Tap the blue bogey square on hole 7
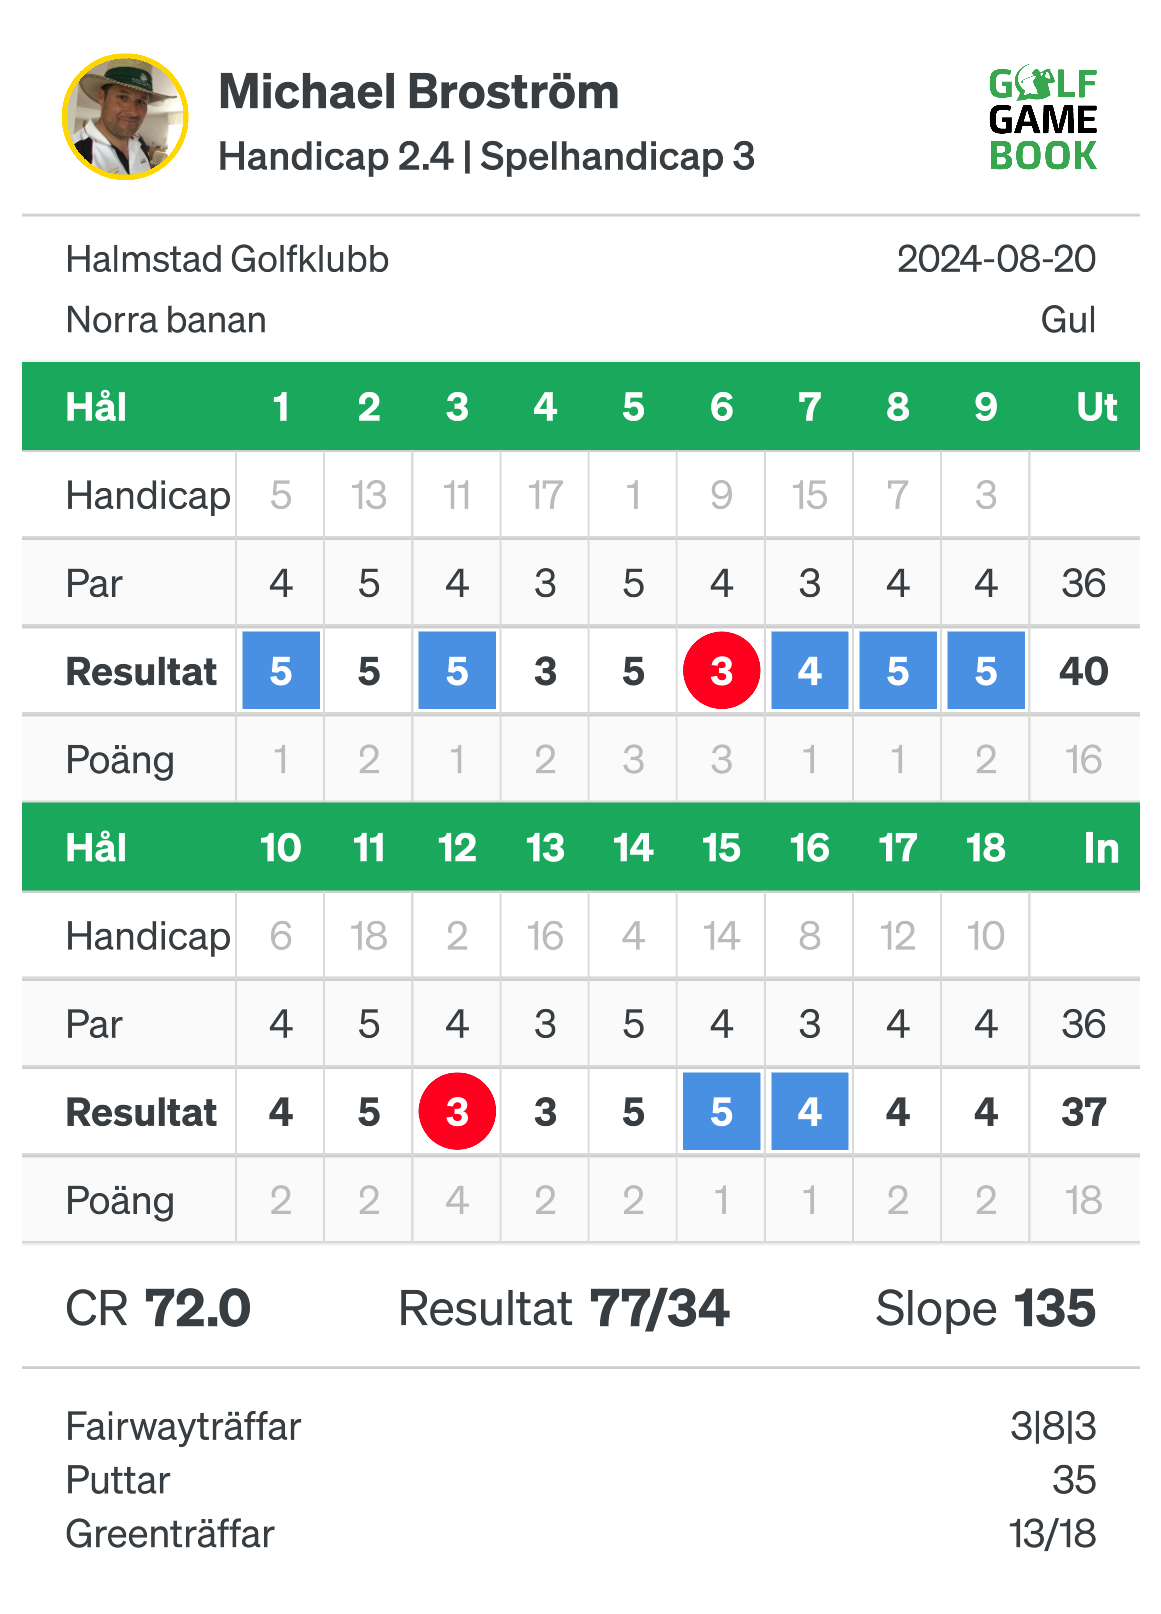The image size is (1161, 1614). pyautogui.click(x=810, y=671)
